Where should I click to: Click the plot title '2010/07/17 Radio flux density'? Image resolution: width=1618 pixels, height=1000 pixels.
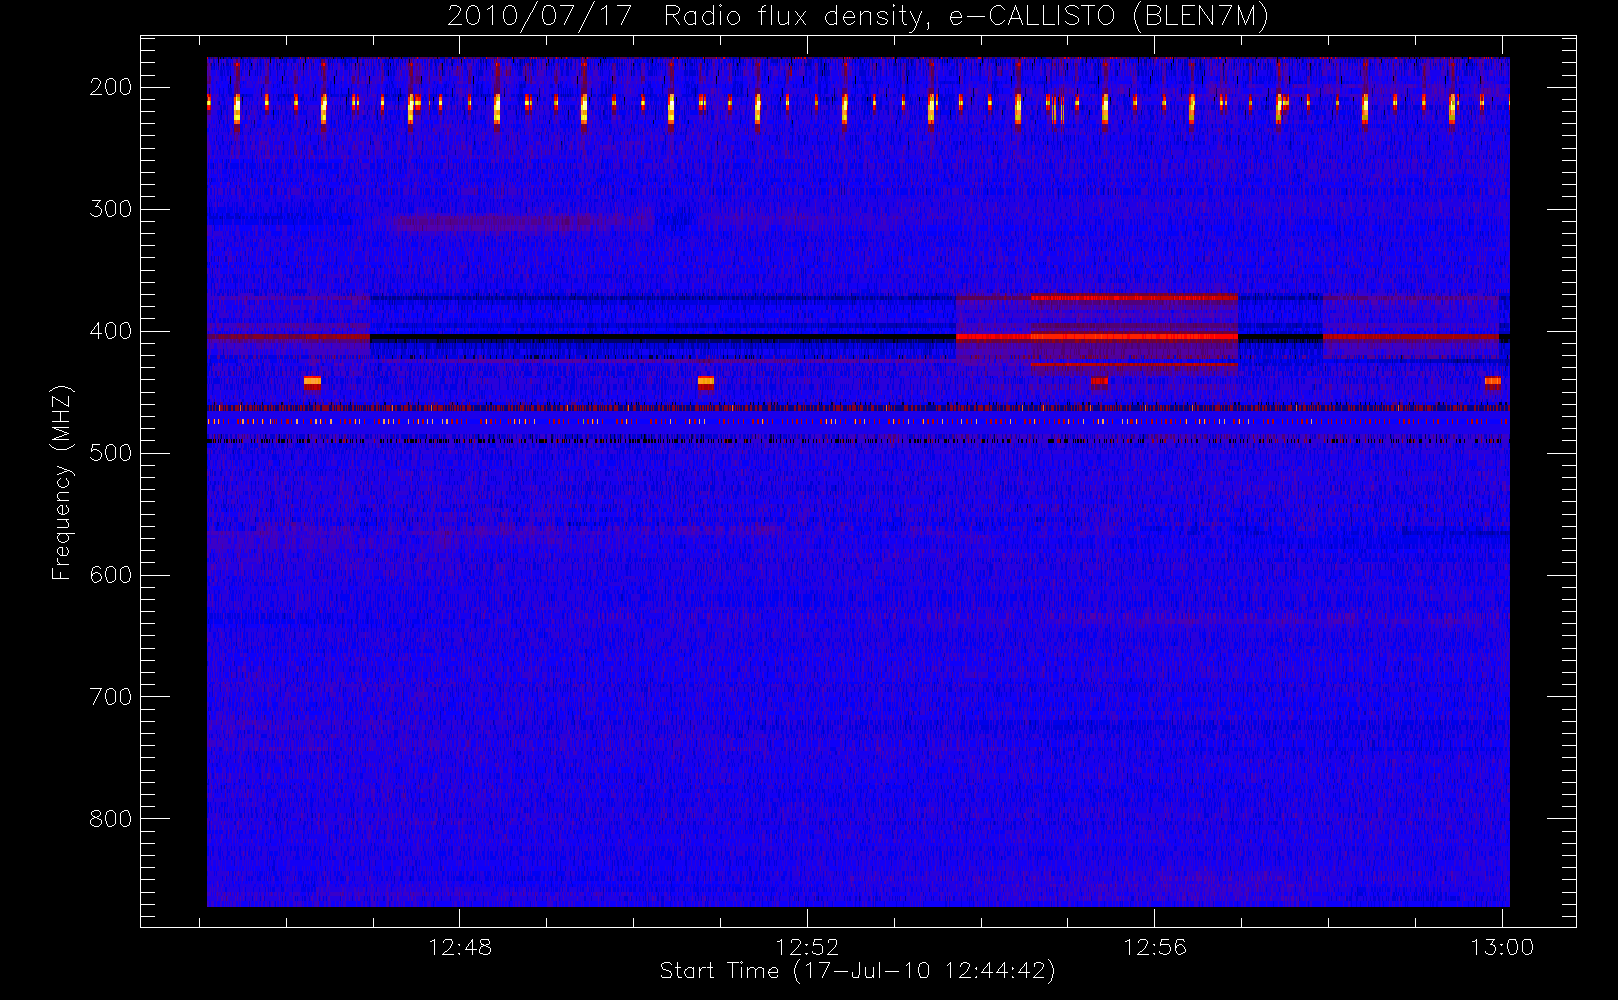tap(858, 17)
